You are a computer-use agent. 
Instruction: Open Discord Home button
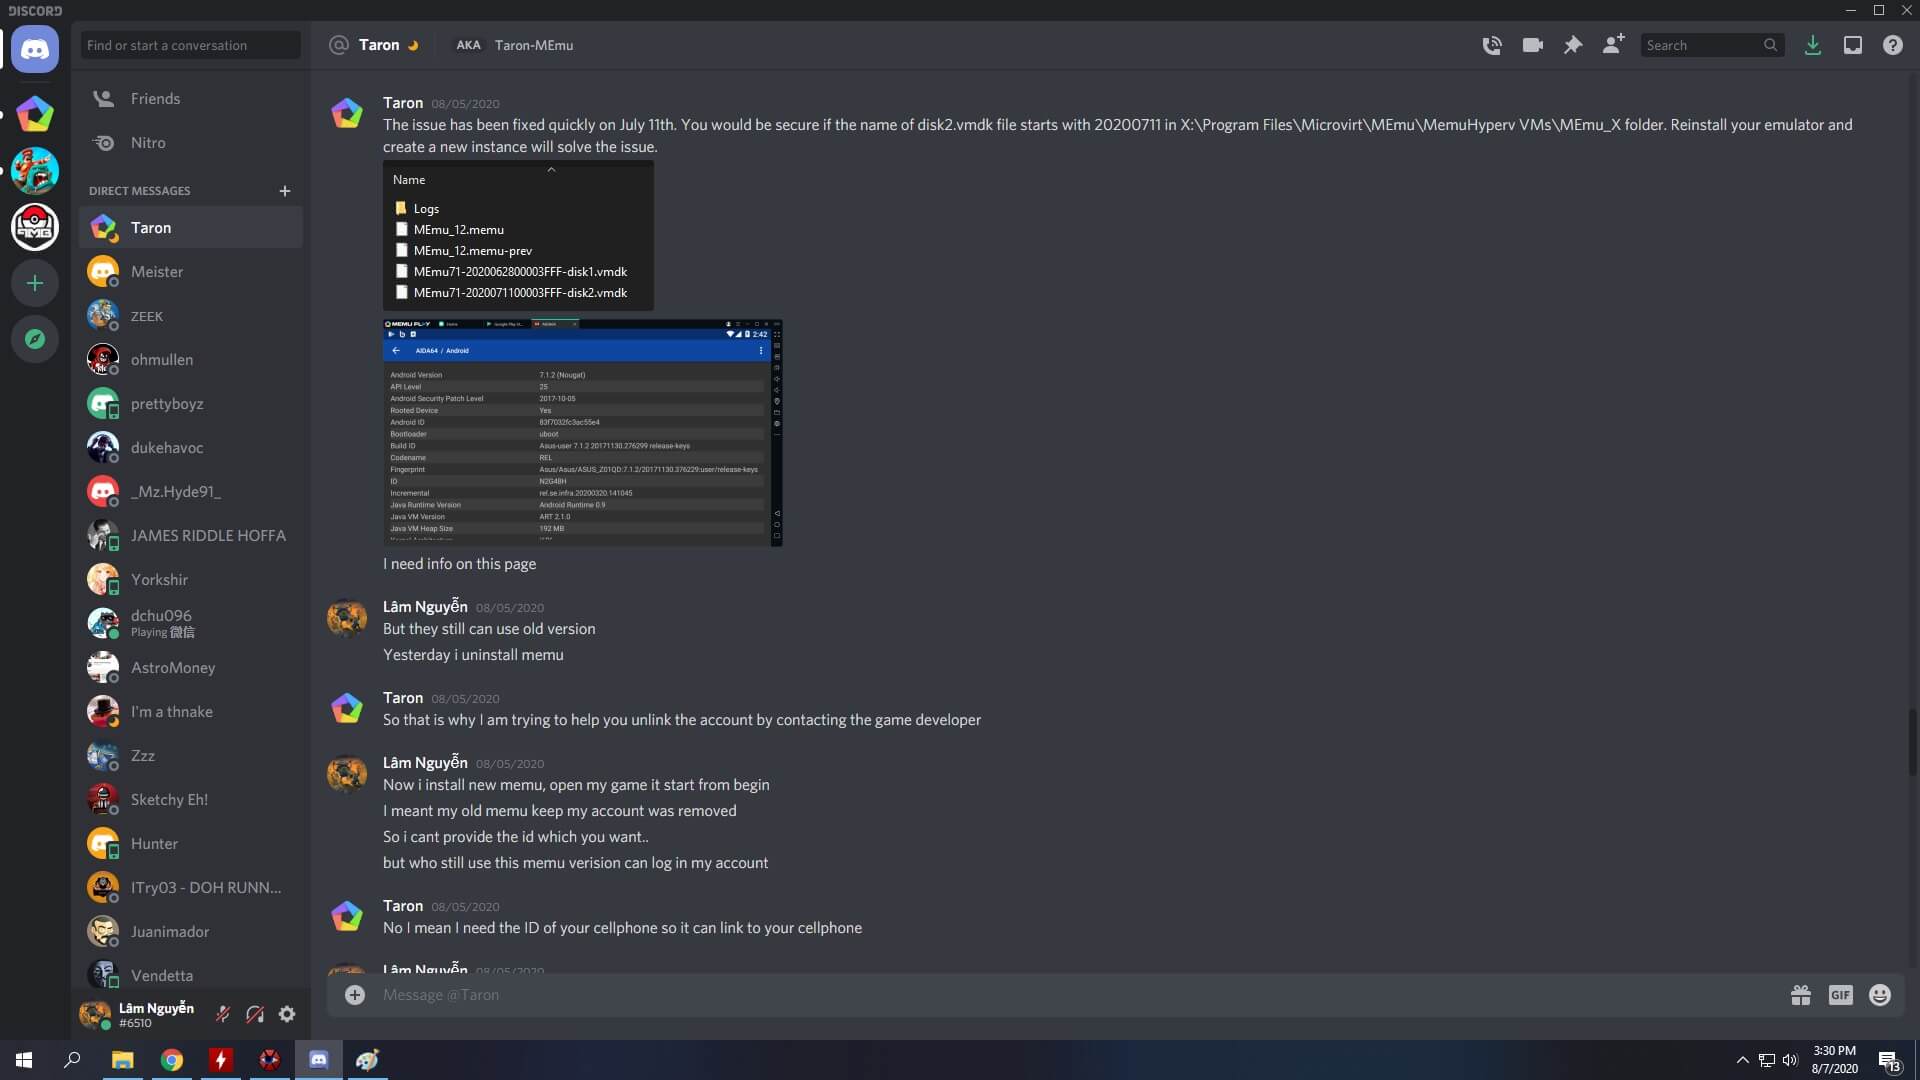point(35,49)
